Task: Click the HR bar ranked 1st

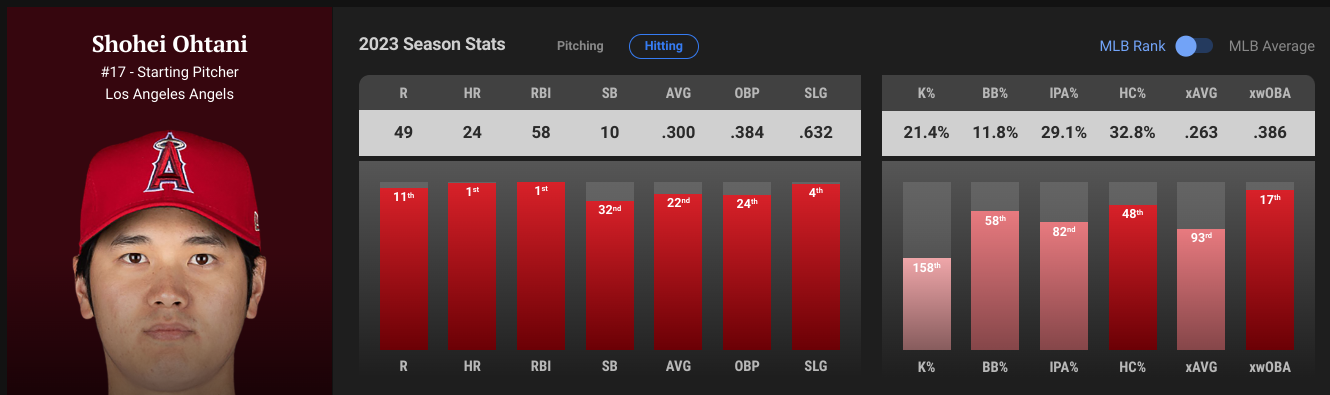Action: click(472, 266)
